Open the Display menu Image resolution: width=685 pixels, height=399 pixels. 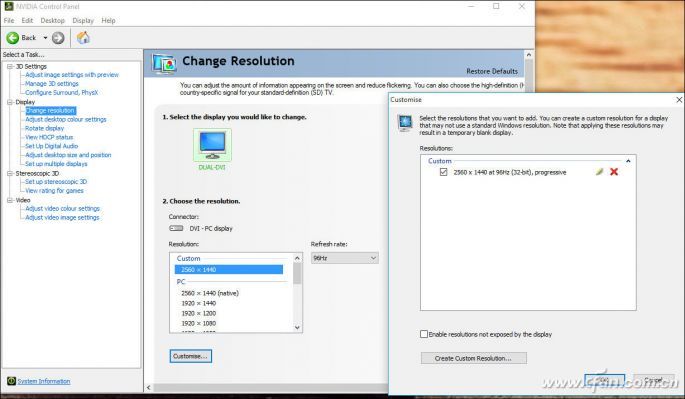83,21
